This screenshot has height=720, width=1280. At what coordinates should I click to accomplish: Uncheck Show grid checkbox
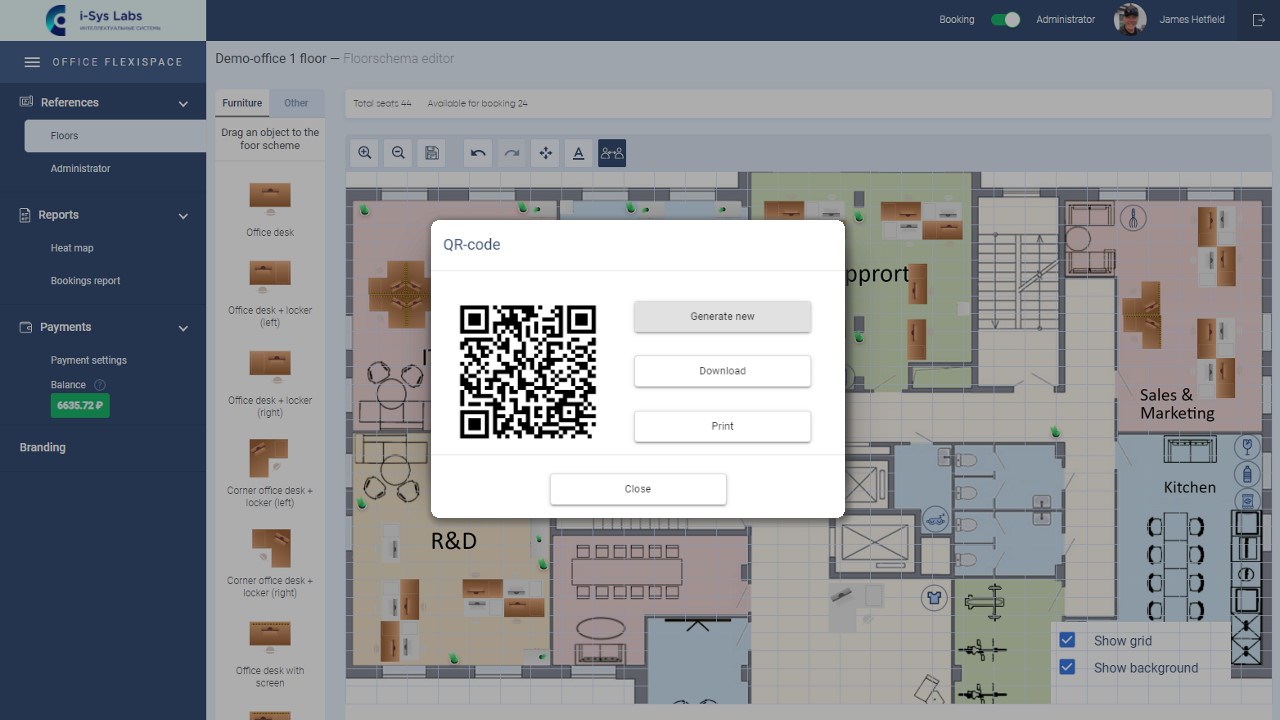[1067, 640]
